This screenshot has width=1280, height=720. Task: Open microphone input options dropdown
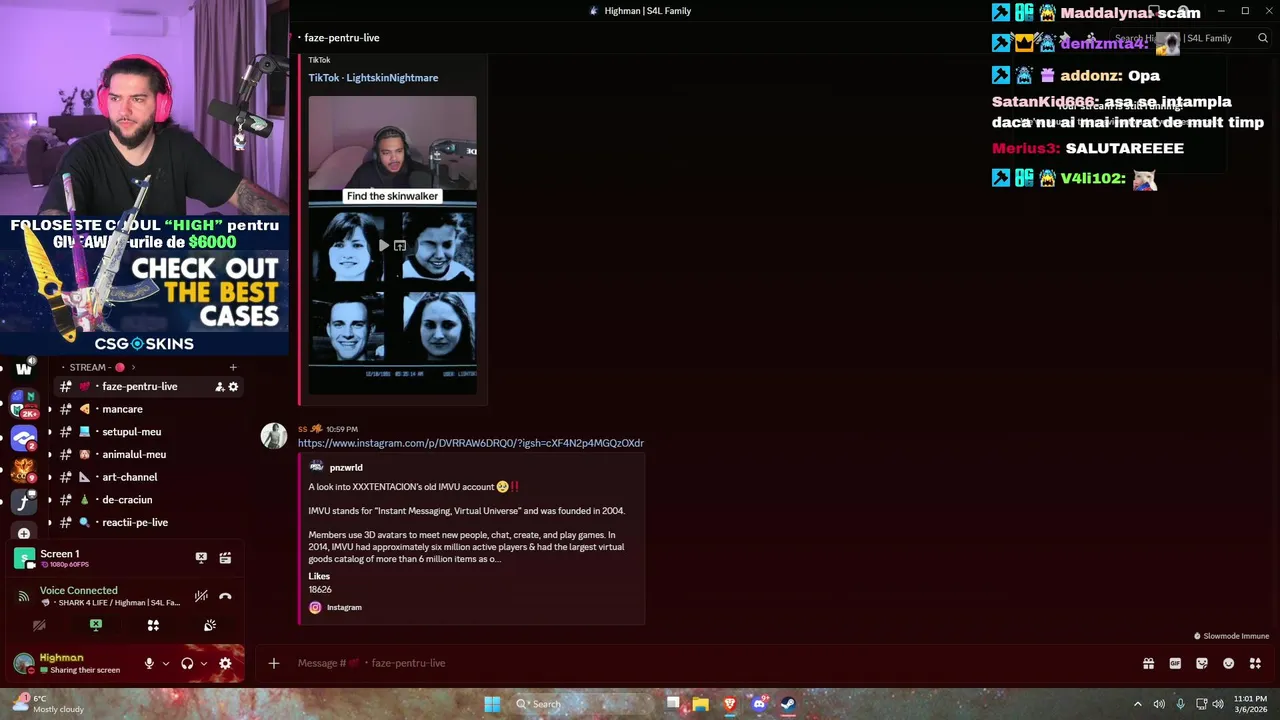tap(165, 663)
